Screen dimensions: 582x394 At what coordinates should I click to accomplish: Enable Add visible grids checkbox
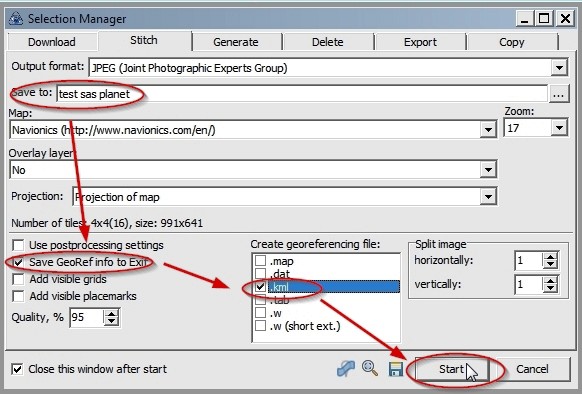[x=18, y=279]
